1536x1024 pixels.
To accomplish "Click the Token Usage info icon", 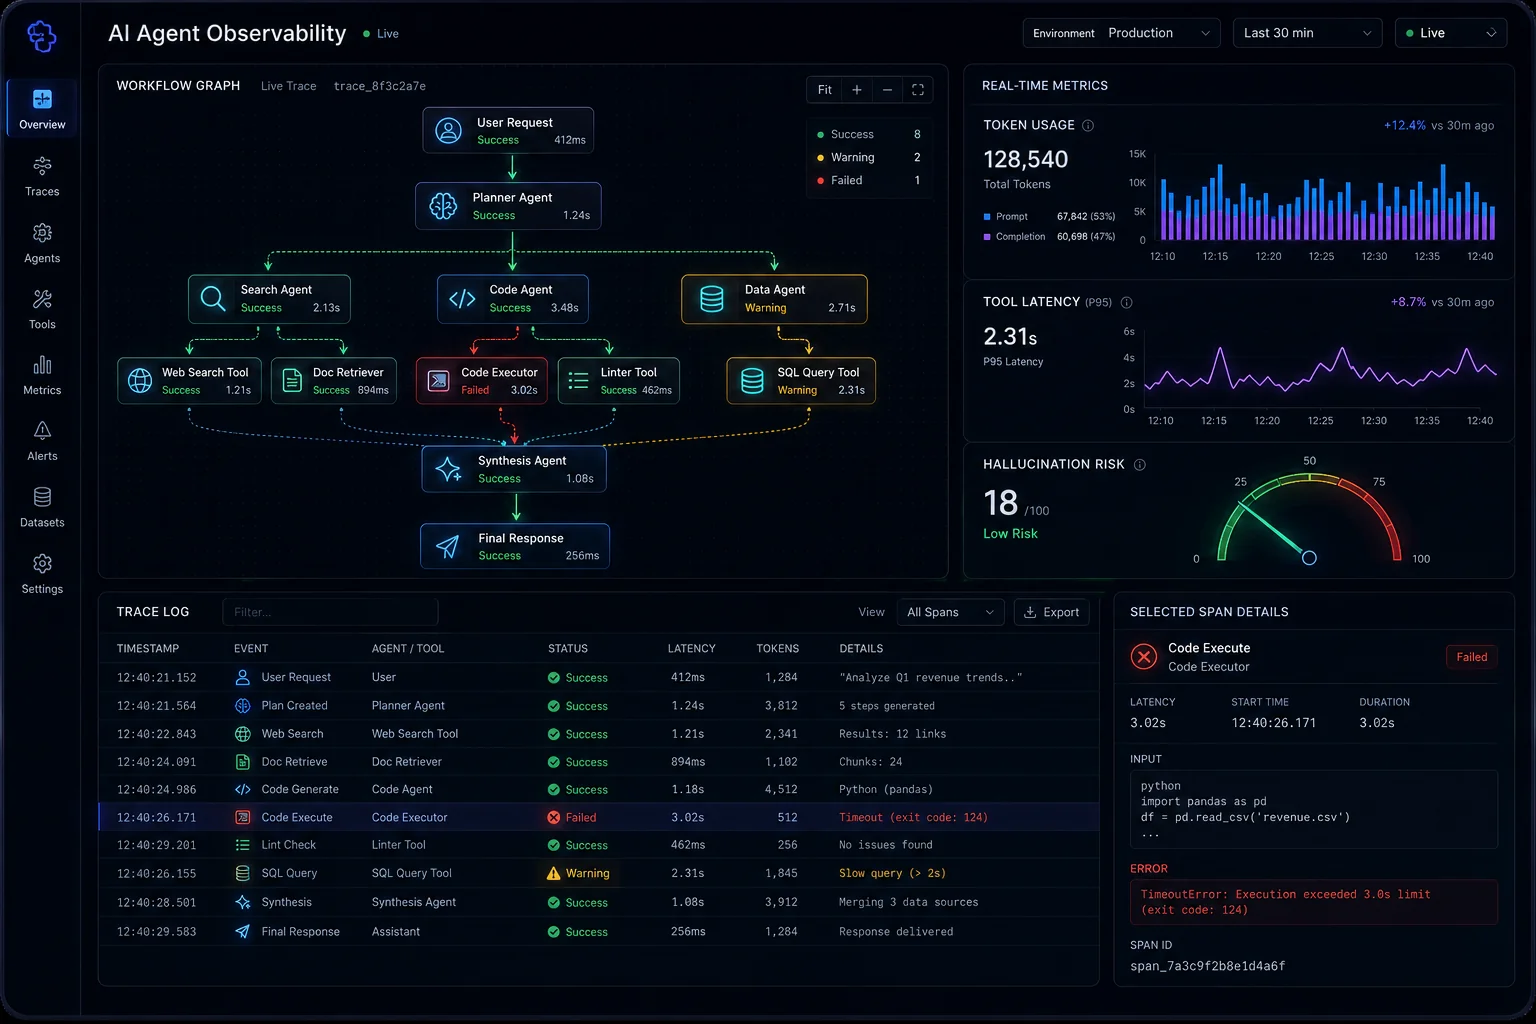I will (x=1088, y=125).
